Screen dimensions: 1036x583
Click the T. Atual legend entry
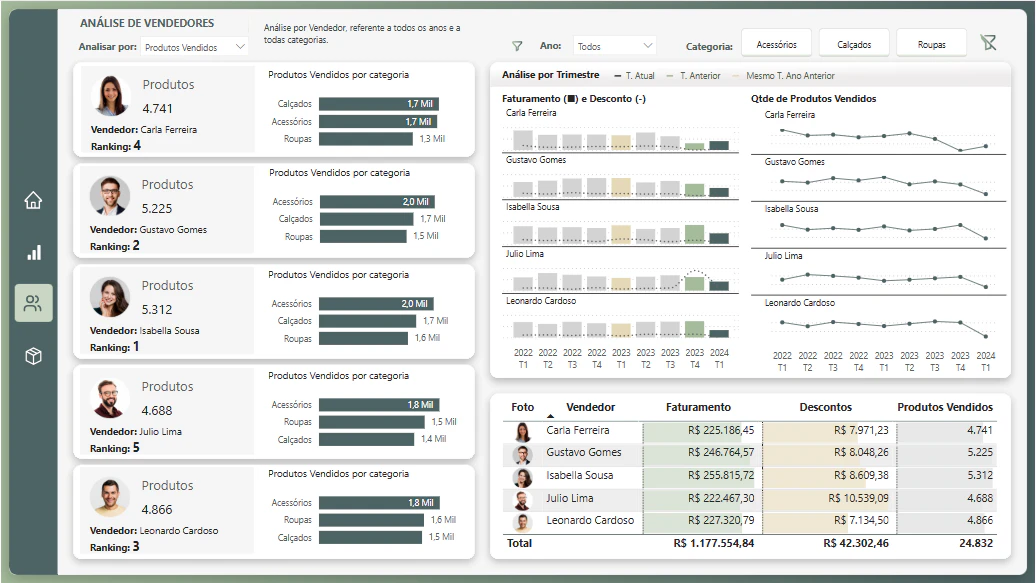[634, 76]
